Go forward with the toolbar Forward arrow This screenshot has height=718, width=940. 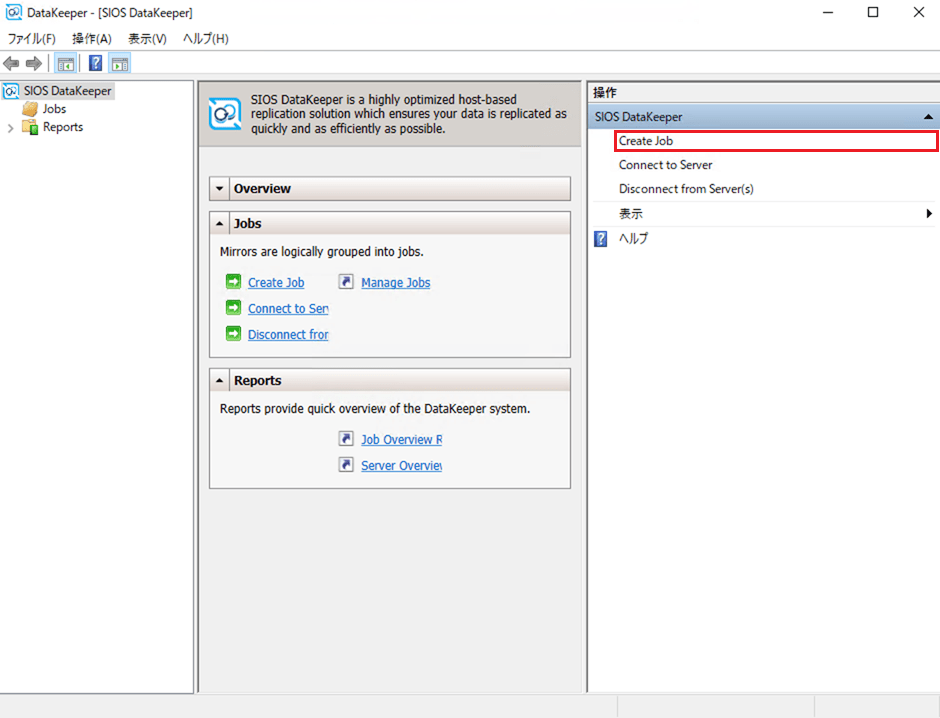click(34, 64)
